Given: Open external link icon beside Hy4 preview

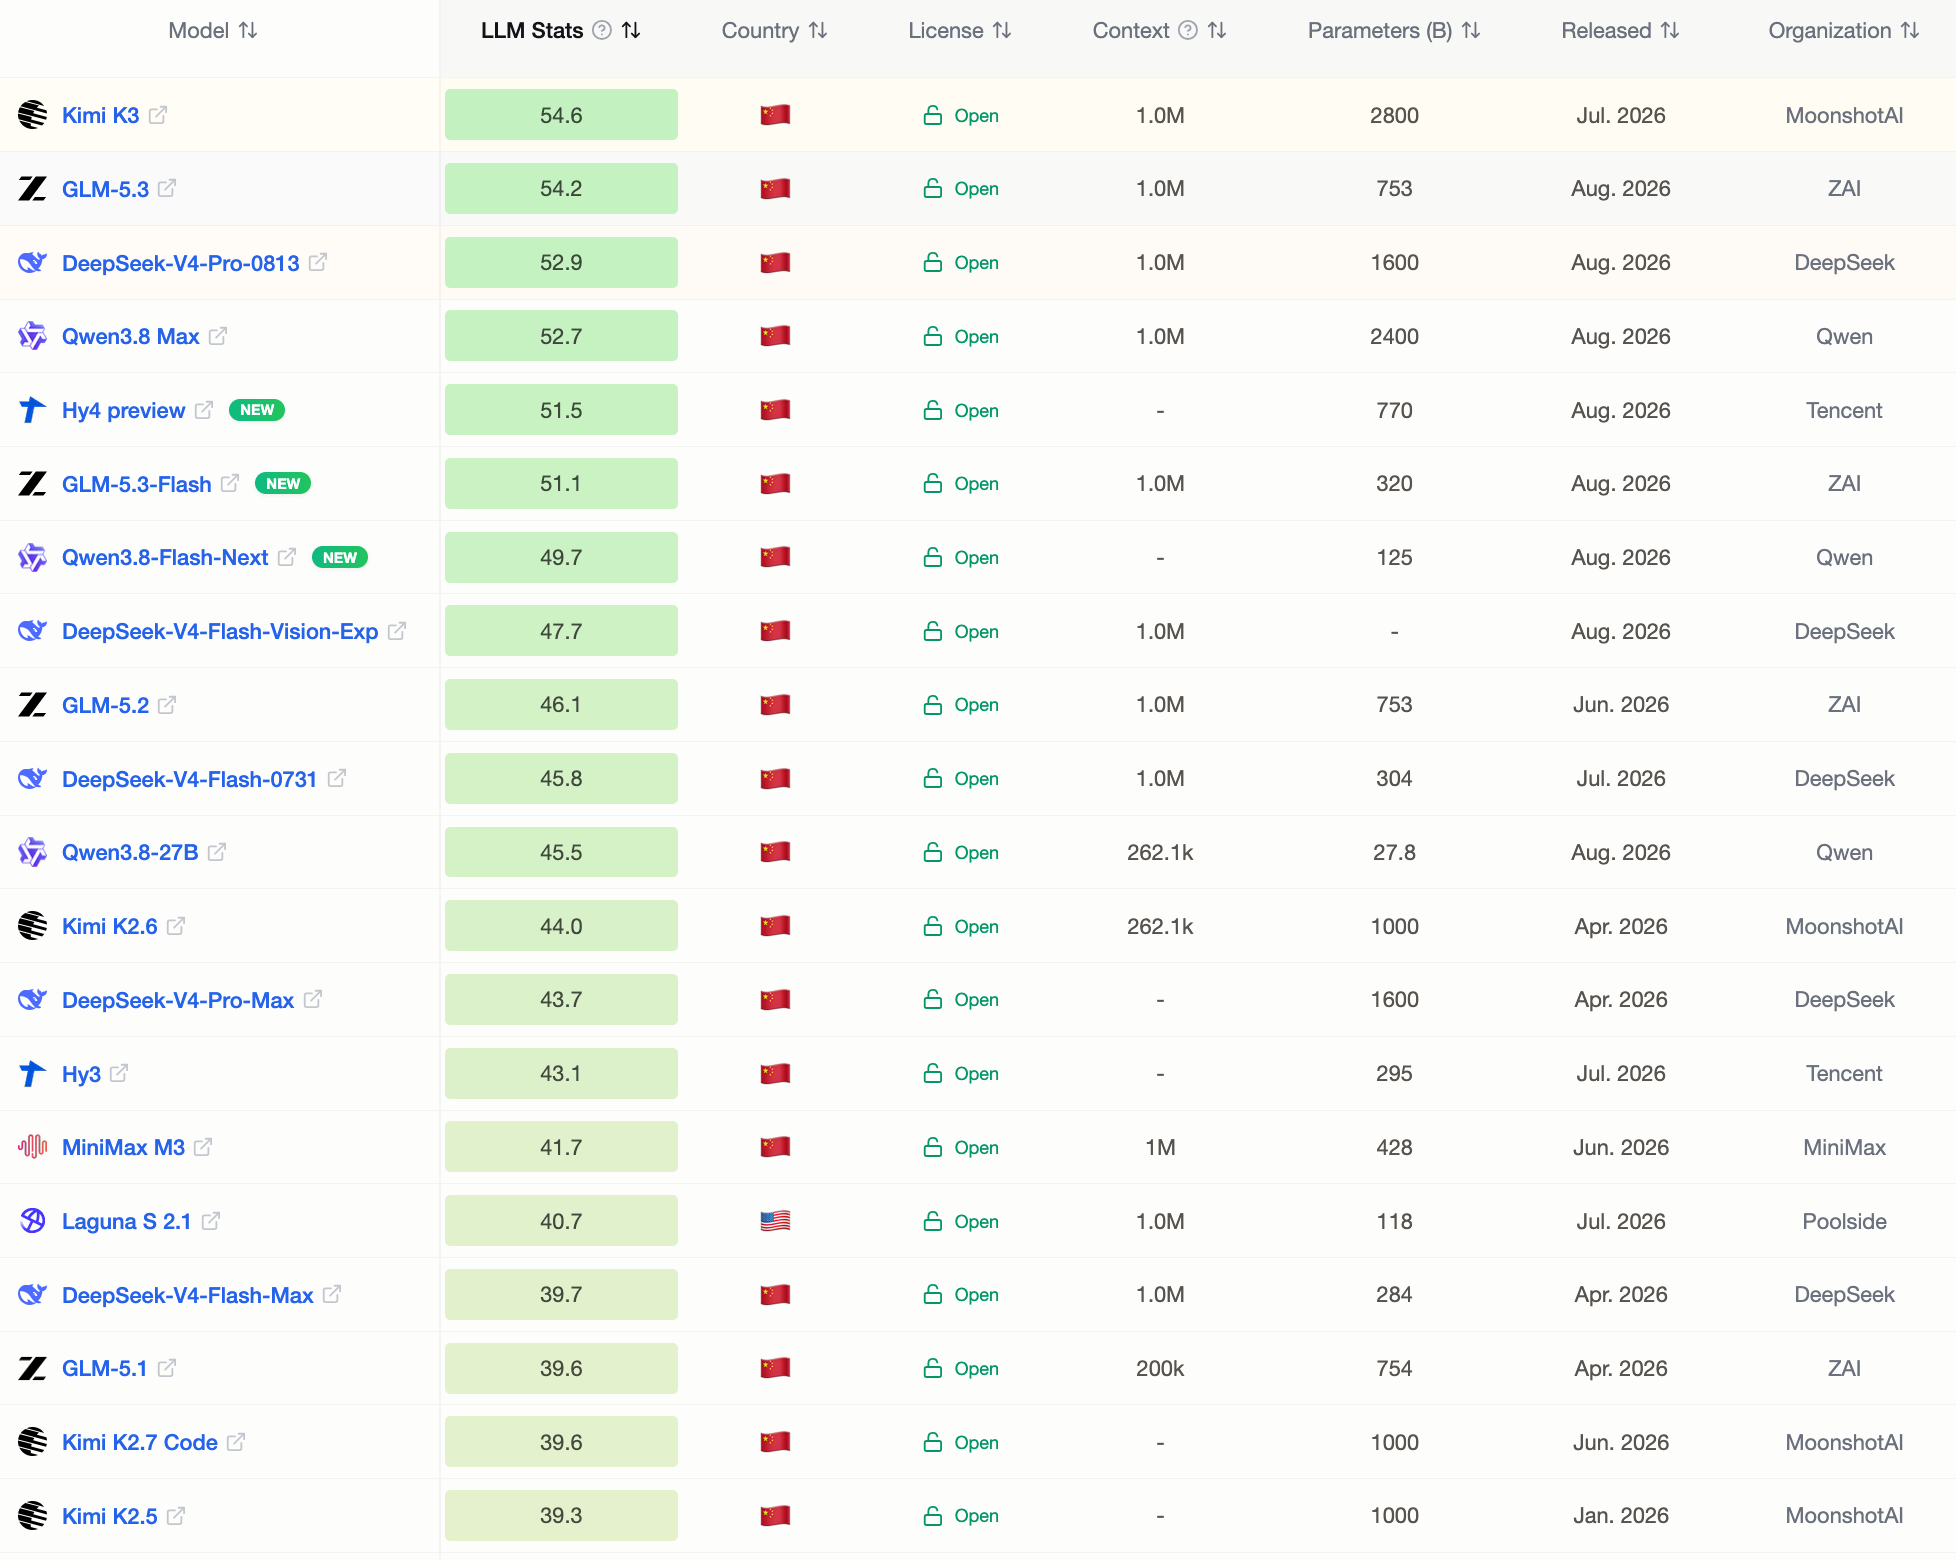Looking at the screenshot, I should 204,410.
